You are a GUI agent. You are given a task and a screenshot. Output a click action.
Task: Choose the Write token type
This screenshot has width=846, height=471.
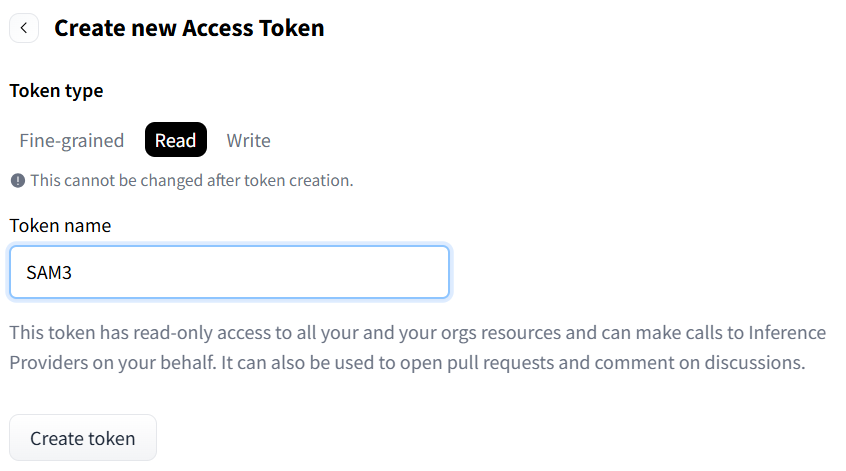pos(248,141)
